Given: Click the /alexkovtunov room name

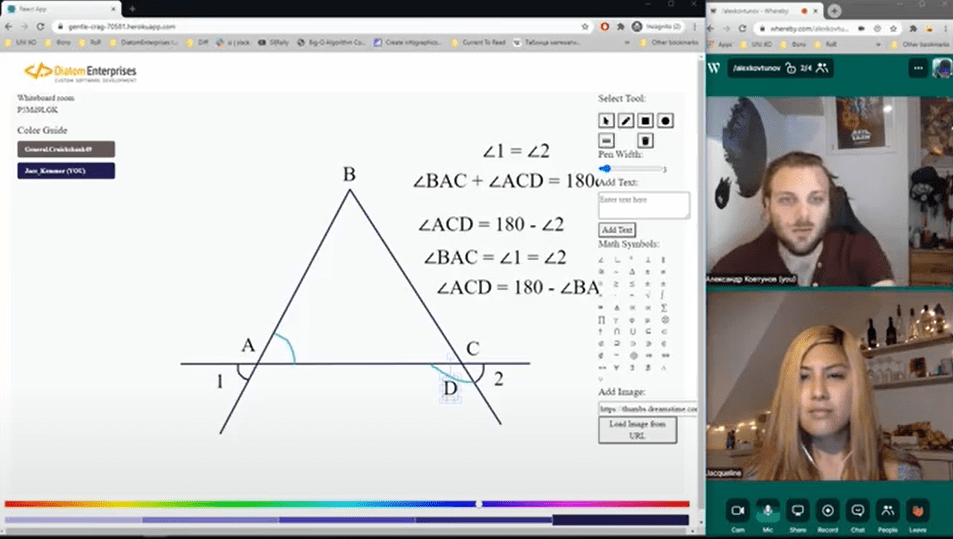Looking at the screenshot, I should 756,68.
